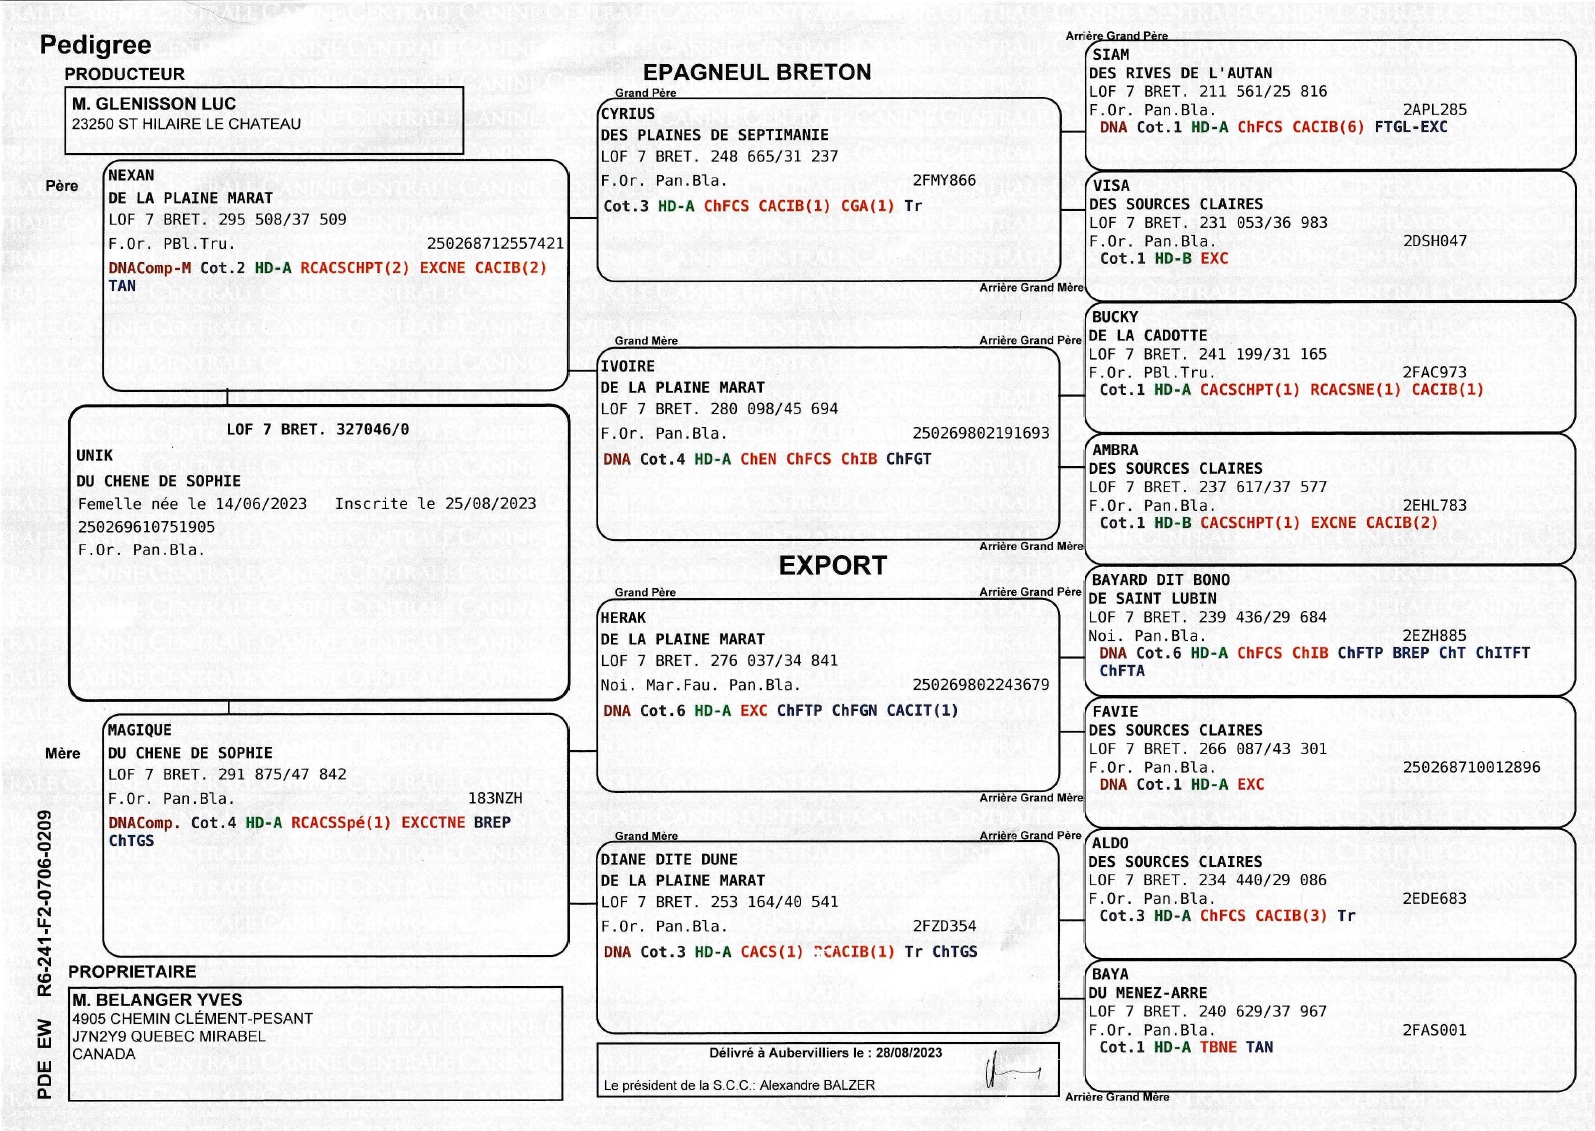Select the dog name UNIK
This screenshot has width=1595, height=1131.
coord(95,455)
